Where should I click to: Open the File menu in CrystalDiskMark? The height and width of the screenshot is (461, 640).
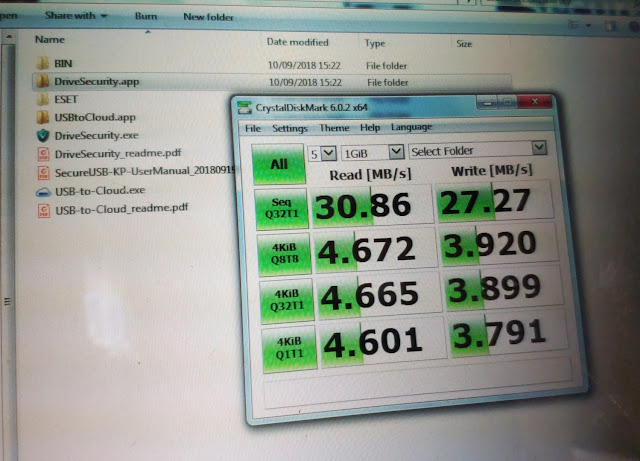[x=253, y=129]
